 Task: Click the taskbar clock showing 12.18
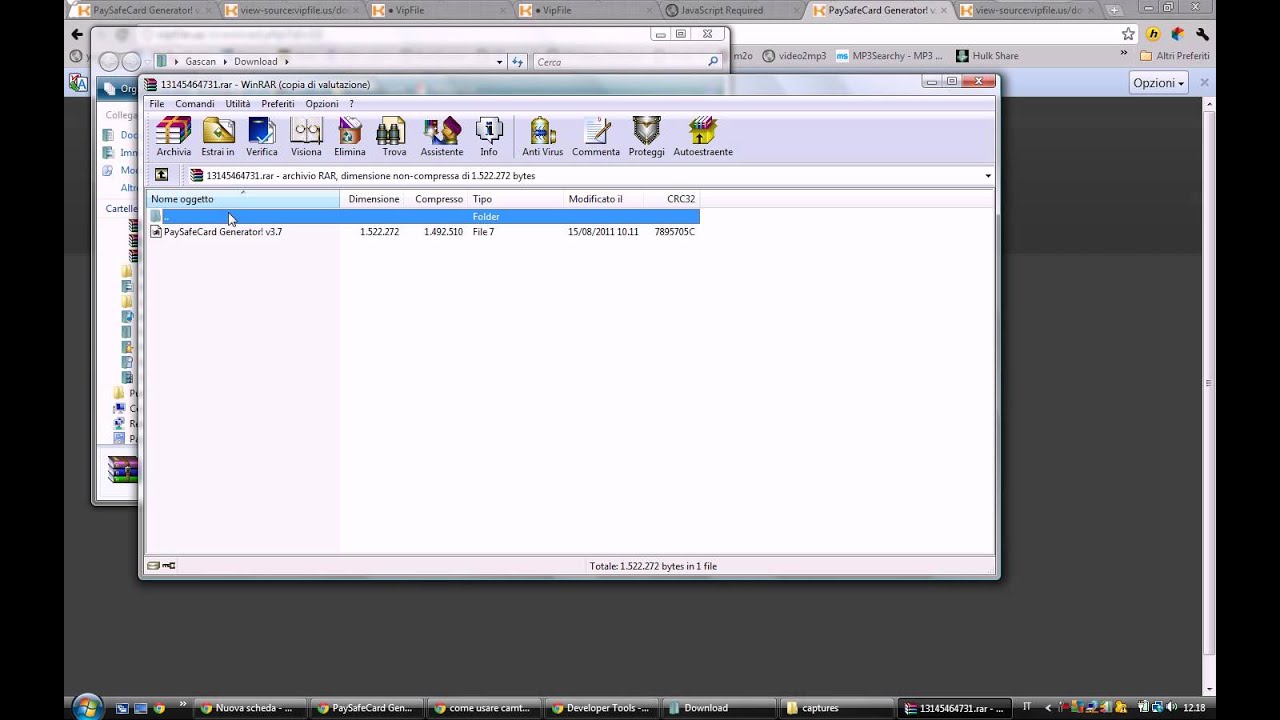tap(1194, 708)
